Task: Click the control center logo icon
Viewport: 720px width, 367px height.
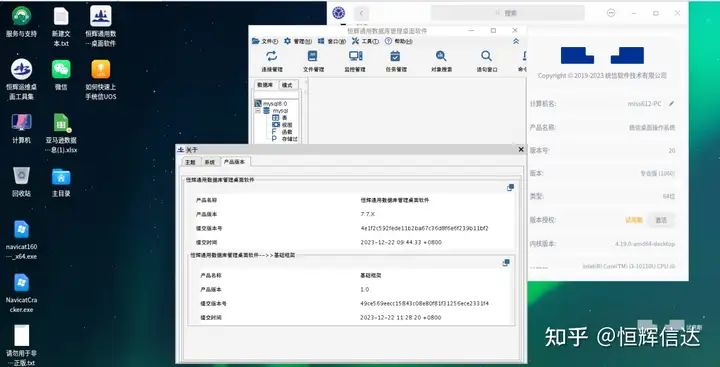Action: tap(338, 13)
